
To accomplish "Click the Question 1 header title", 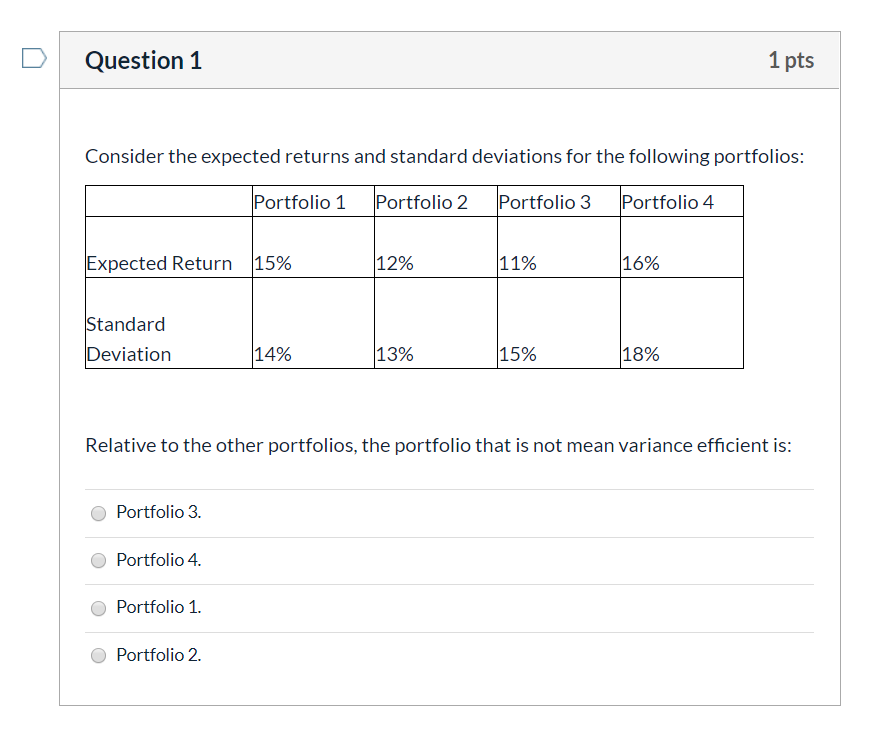I will point(143,60).
